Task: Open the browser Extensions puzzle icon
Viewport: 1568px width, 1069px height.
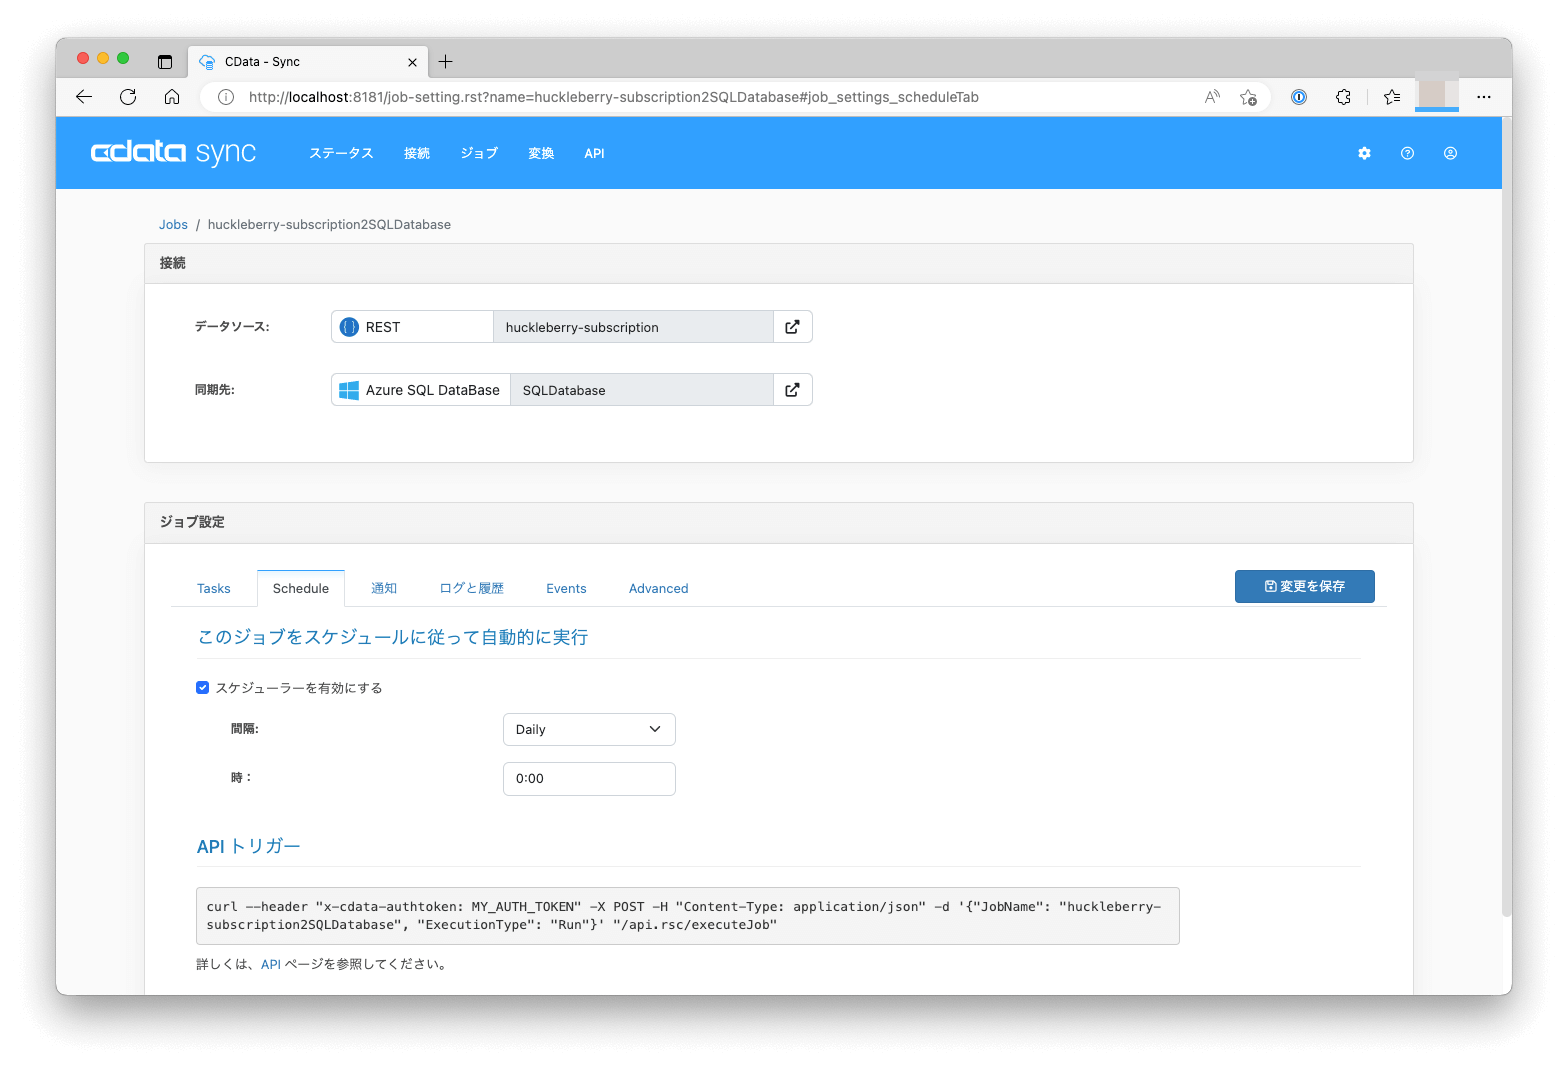Action: coord(1343,97)
